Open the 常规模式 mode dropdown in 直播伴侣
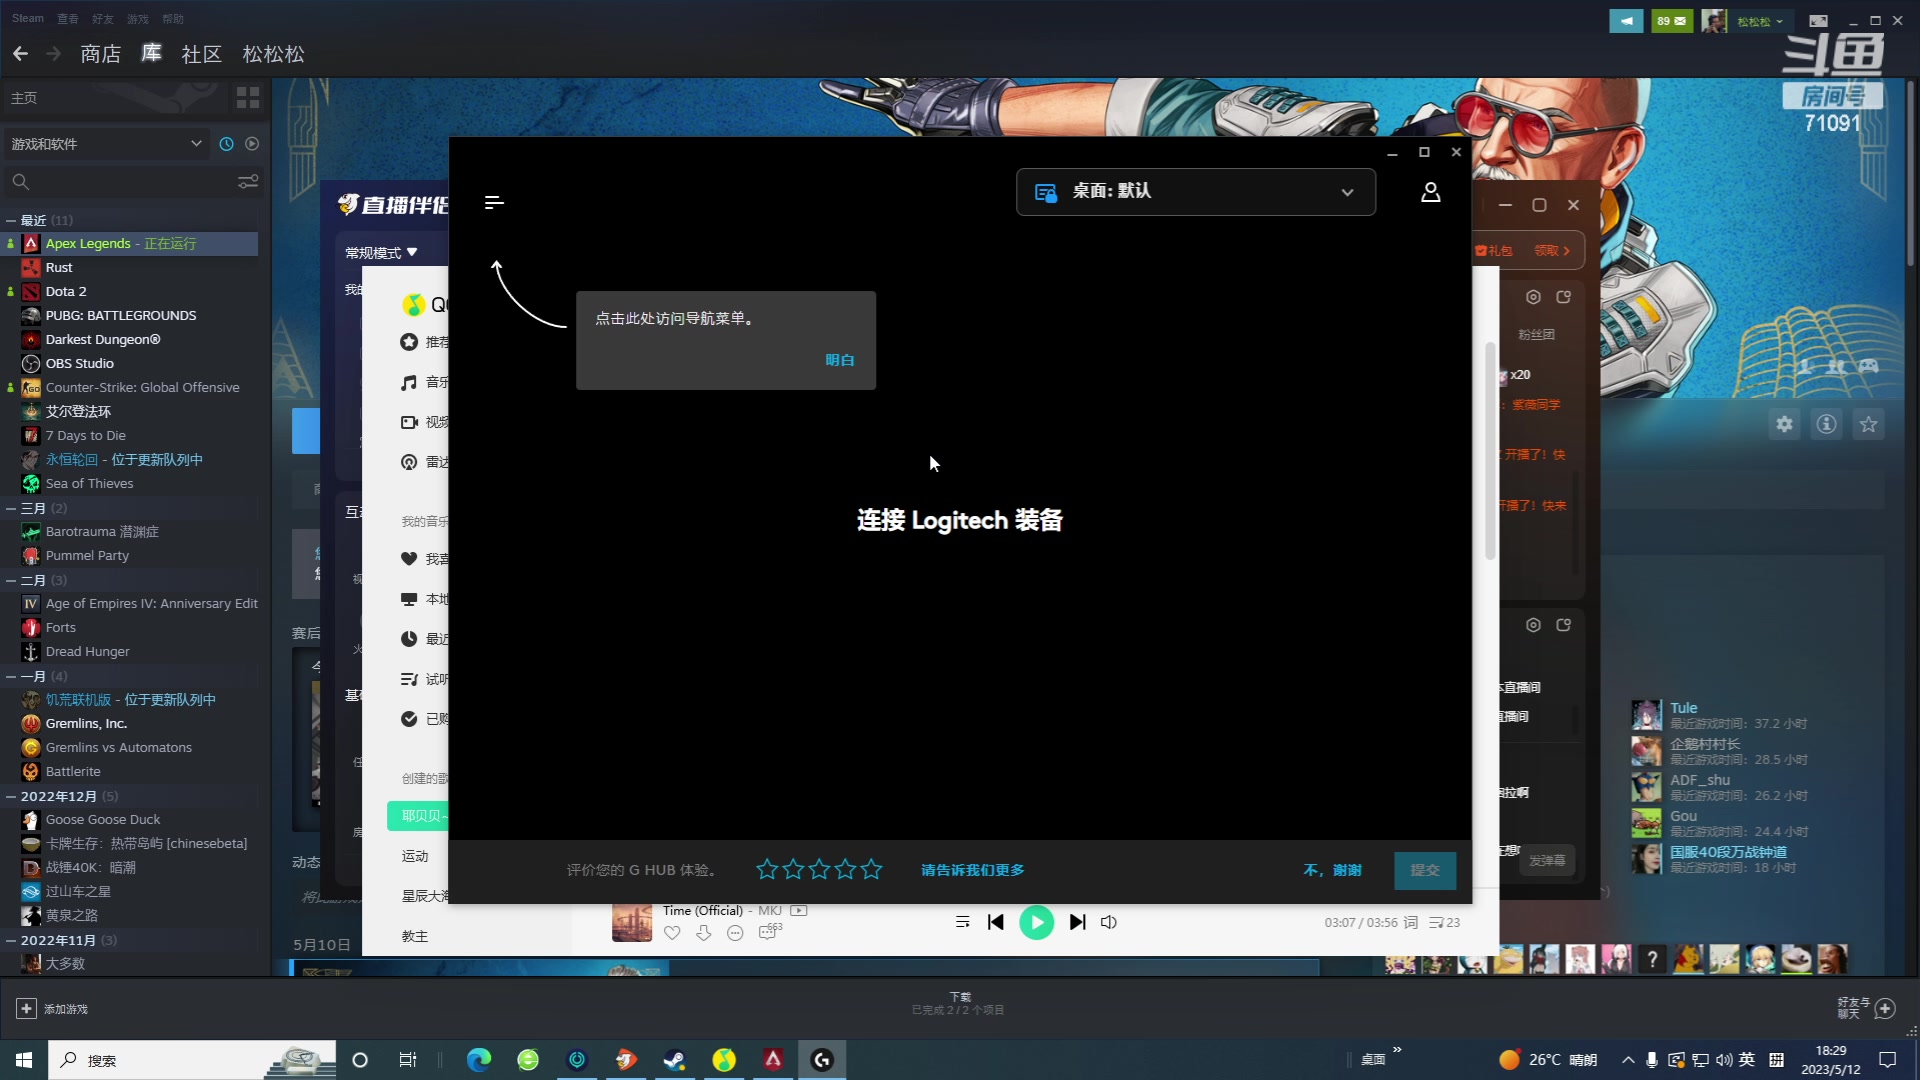The width and height of the screenshot is (1920, 1080). coord(381,252)
